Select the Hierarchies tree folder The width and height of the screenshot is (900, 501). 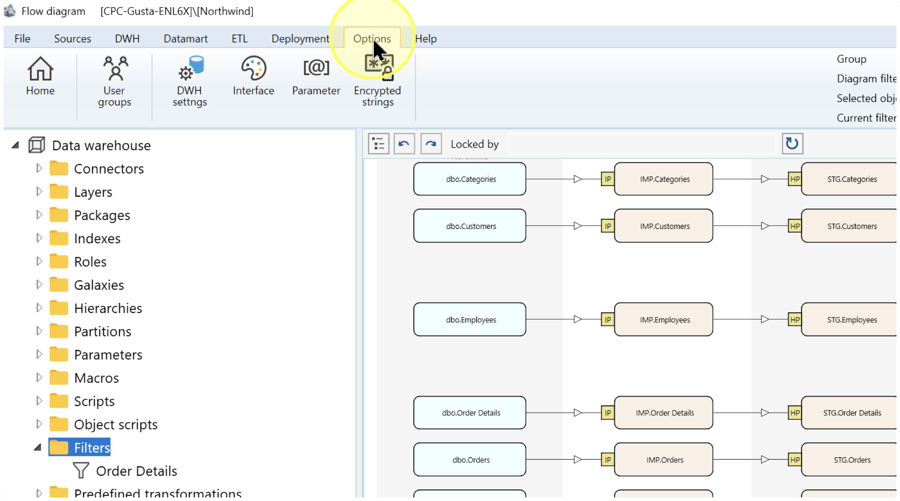pyautogui.click(x=108, y=308)
